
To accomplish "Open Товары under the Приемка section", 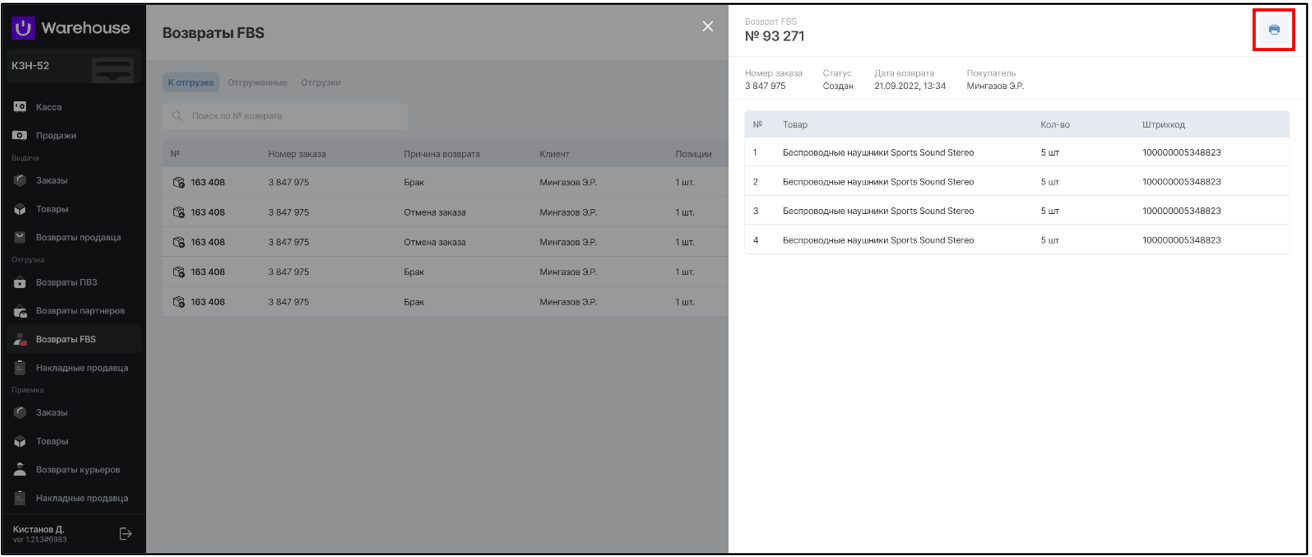I will pyautogui.click(x=52, y=441).
